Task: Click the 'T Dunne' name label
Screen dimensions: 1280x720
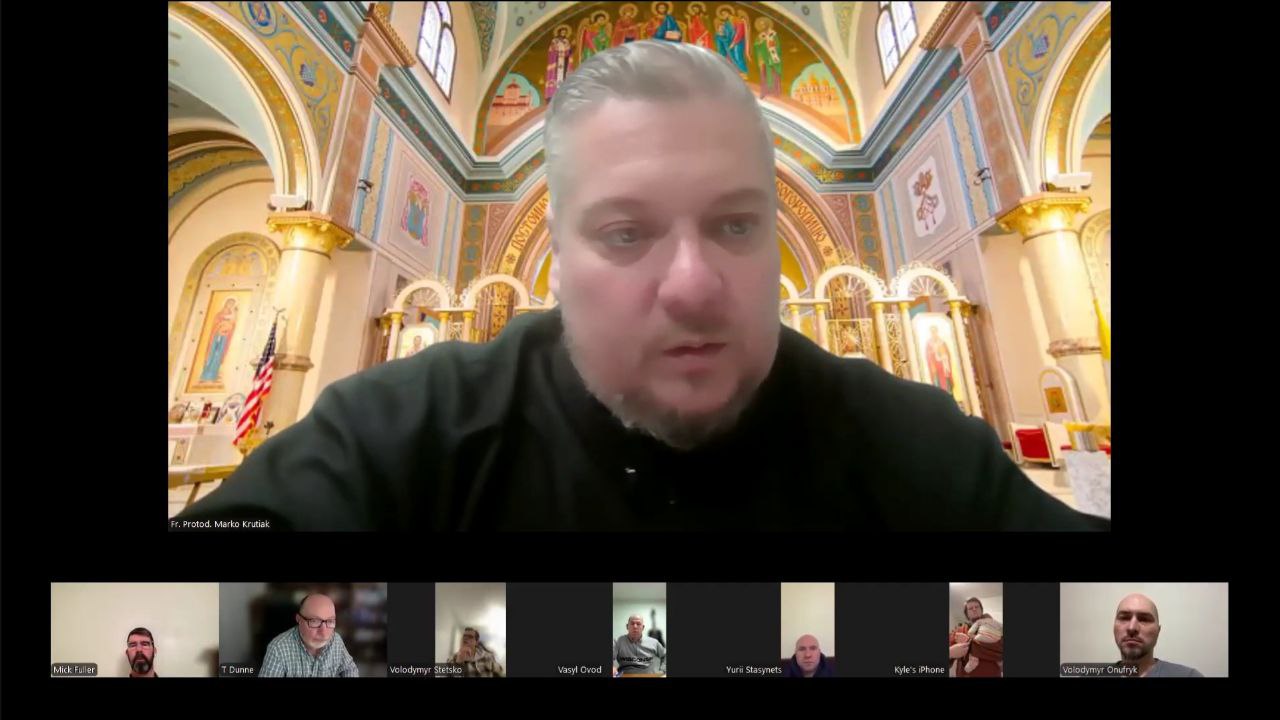Action: tap(238, 670)
